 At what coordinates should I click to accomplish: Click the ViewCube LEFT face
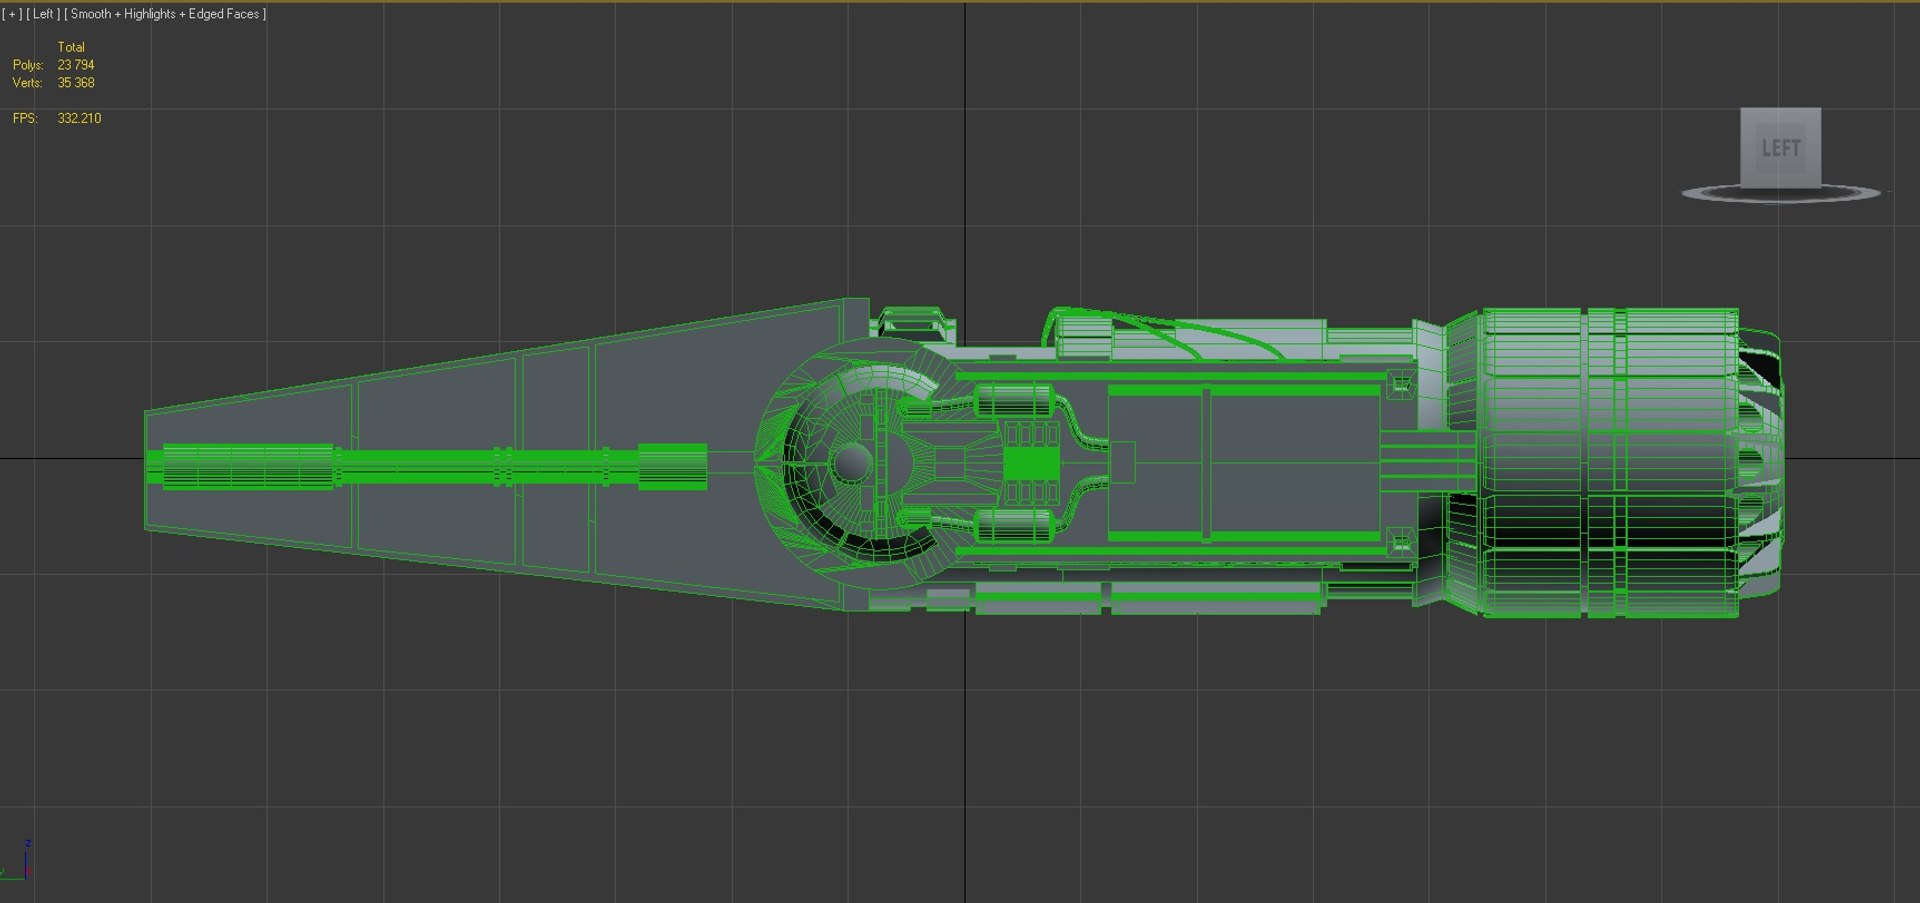tap(1780, 147)
